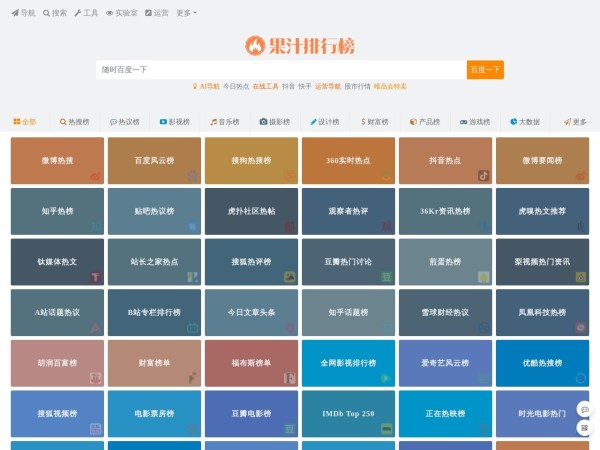Screen dimensions: 600x450
Task: Expand 更多 at end of category tabs
Action: tap(575, 122)
